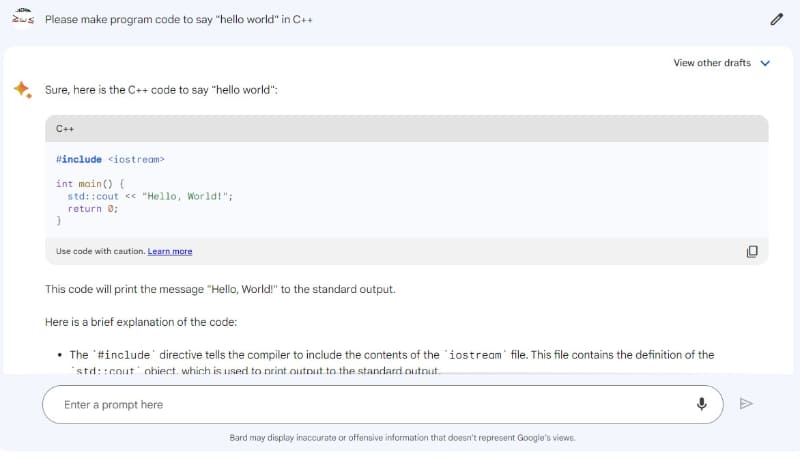Click the edit prompt pencil icon
The width and height of the screenshot is (800, 461).
point(777,19)
